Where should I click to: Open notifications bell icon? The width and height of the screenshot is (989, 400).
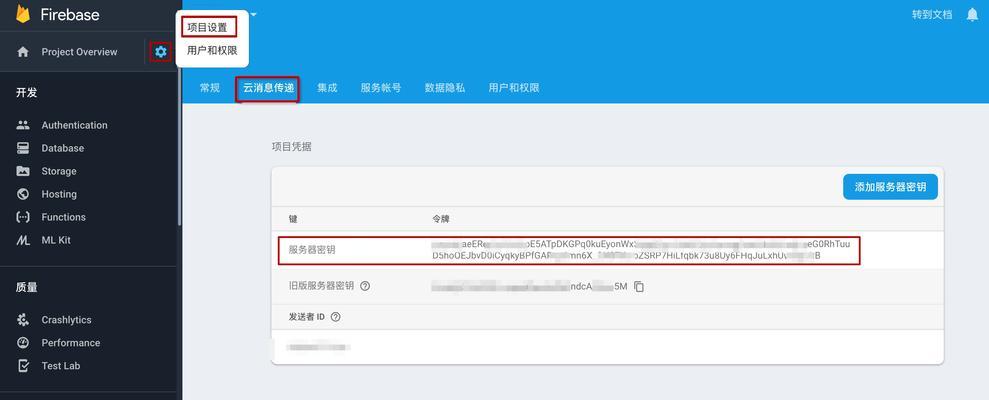[972, 15]
